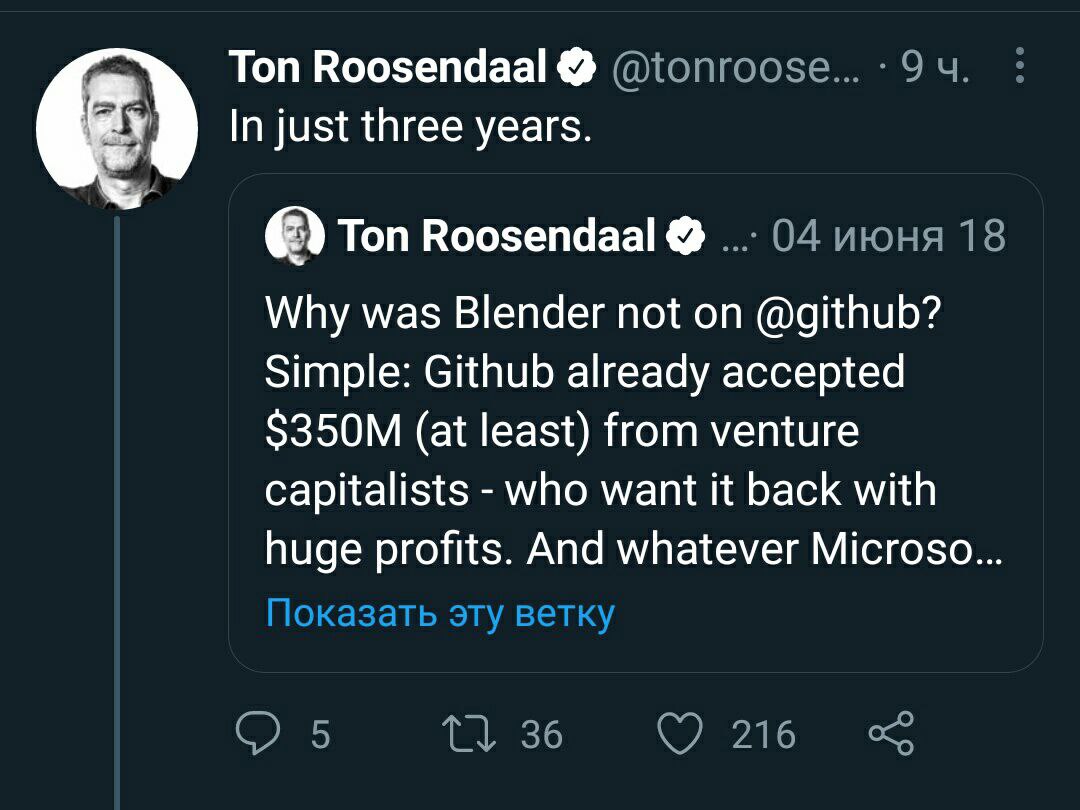
Task: Open quoted tweet about Blender and @github
Action: [635, 423]
